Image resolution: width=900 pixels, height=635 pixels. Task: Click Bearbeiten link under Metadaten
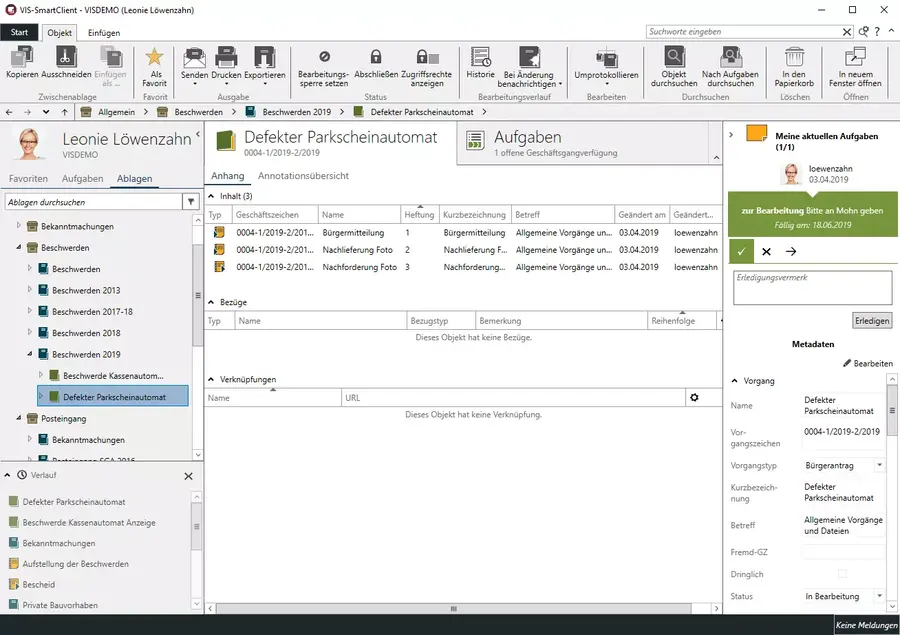click(867, 364)
